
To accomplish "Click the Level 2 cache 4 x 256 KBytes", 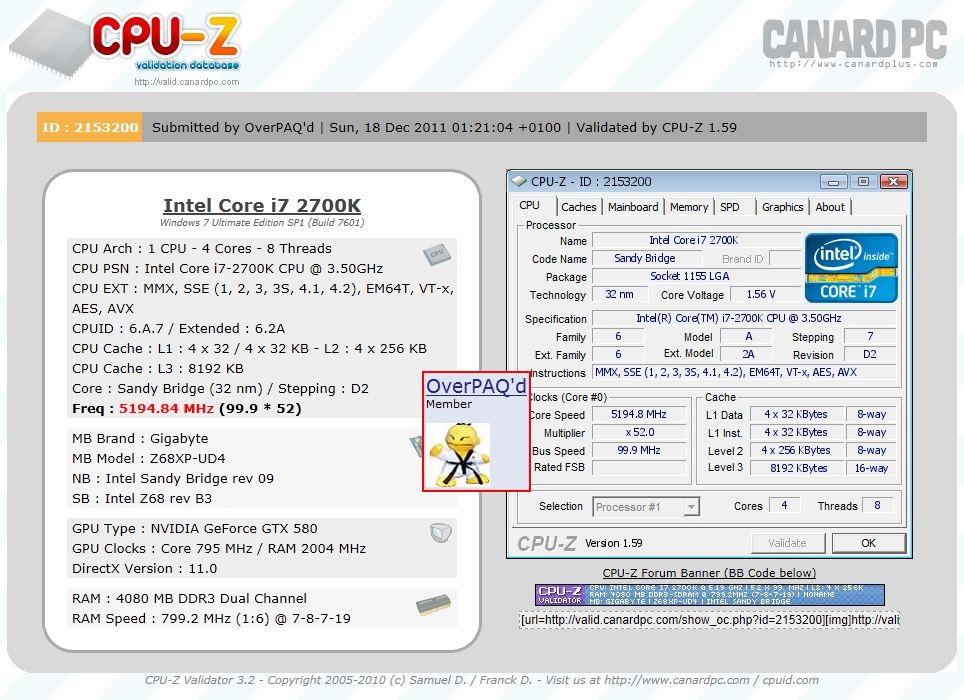I will (x=799, y=450).
